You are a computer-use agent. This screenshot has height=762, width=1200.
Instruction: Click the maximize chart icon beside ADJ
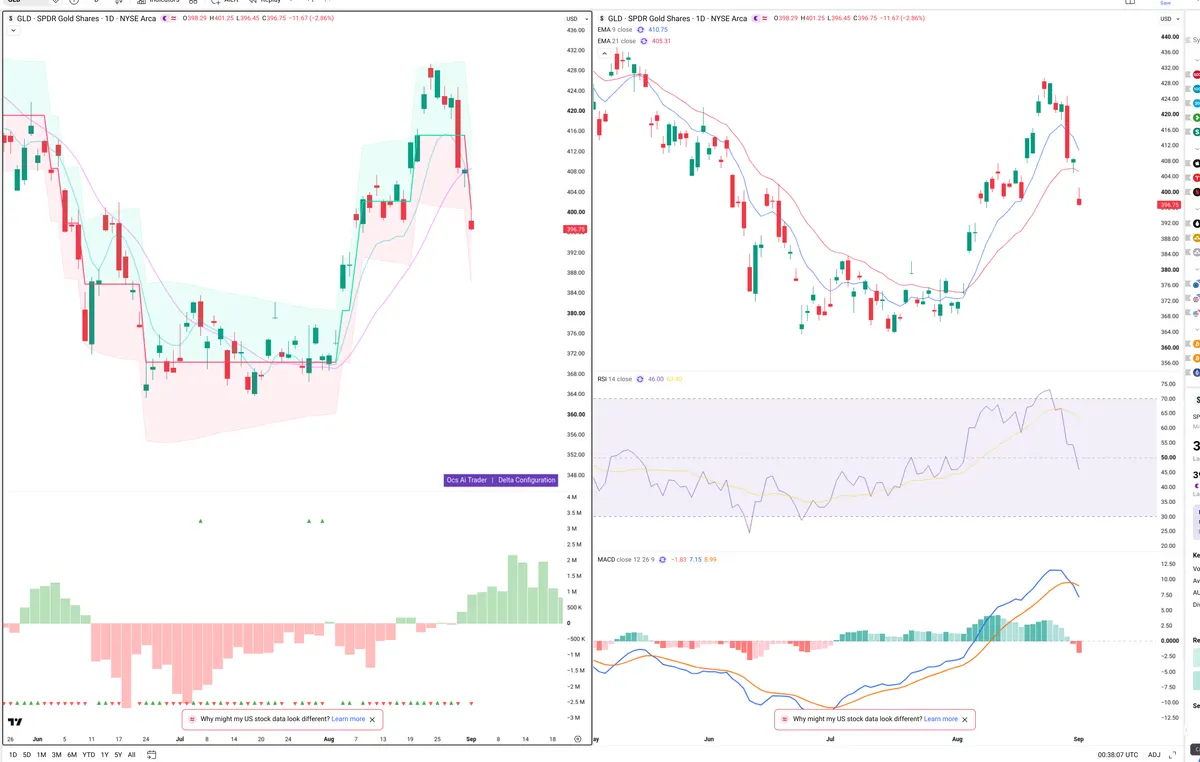click(x=1172, y=755)
